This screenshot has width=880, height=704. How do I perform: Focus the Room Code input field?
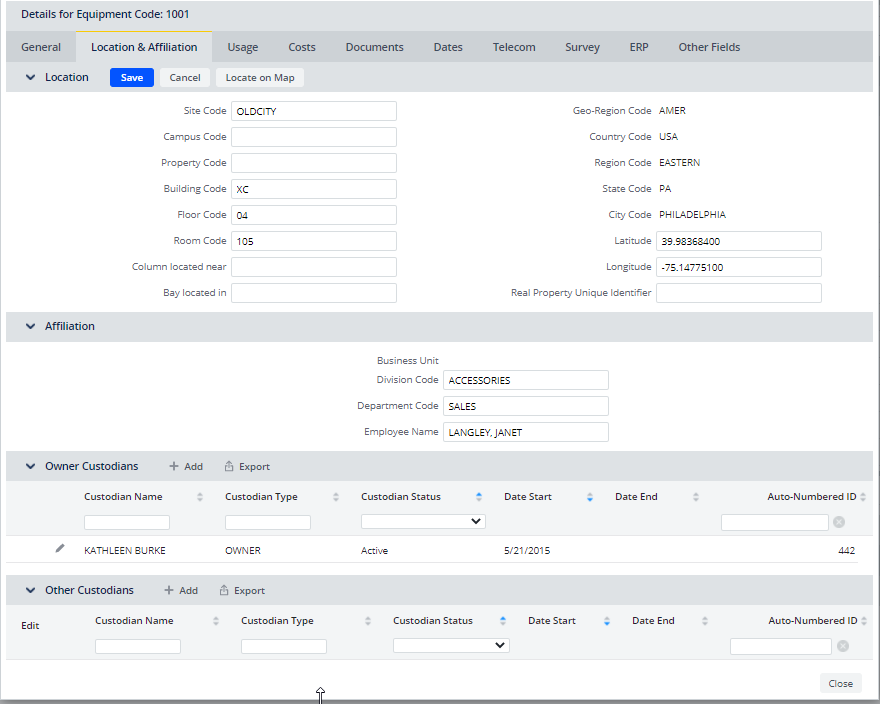click(313, 241)
